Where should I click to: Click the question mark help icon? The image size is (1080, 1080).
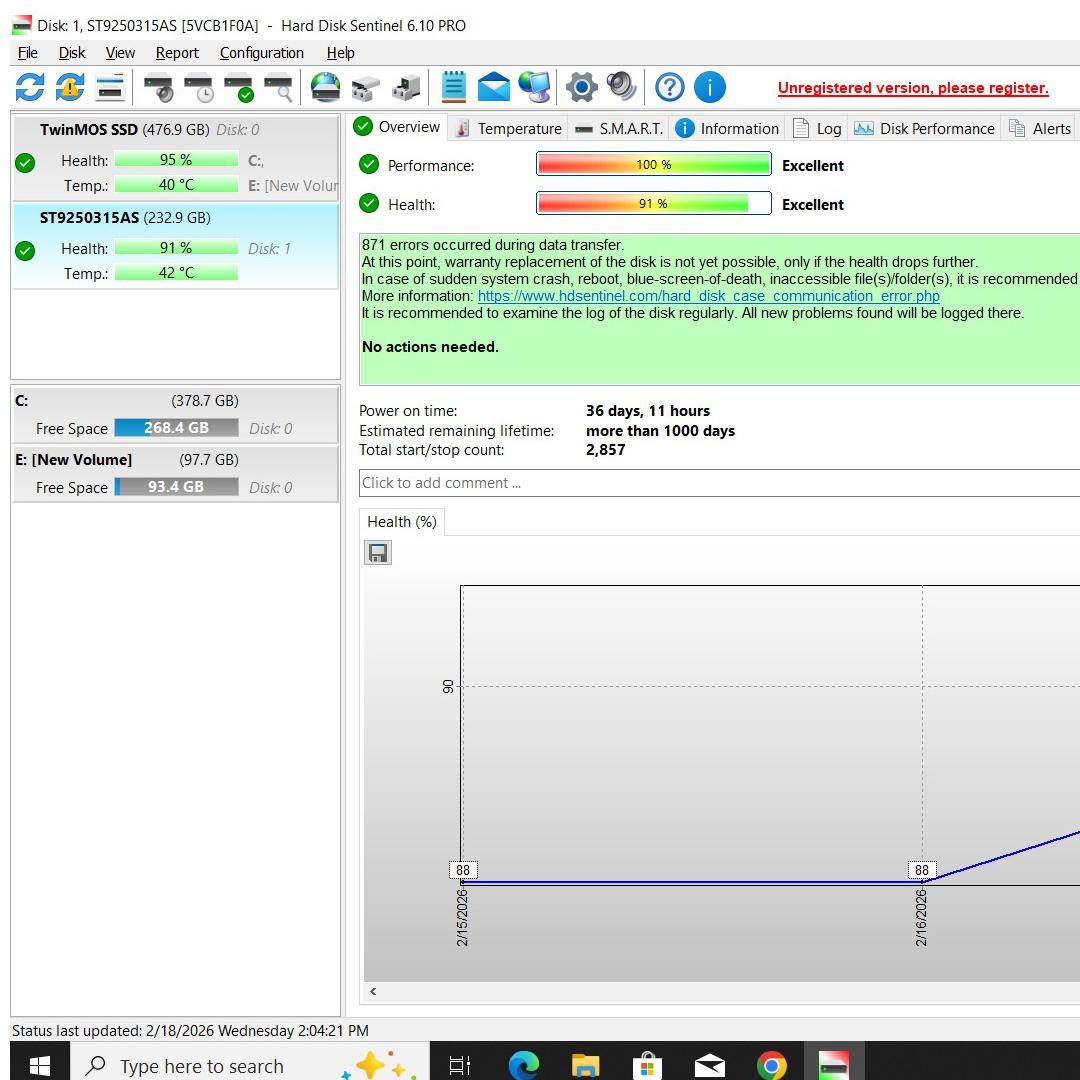click(669, 88)
